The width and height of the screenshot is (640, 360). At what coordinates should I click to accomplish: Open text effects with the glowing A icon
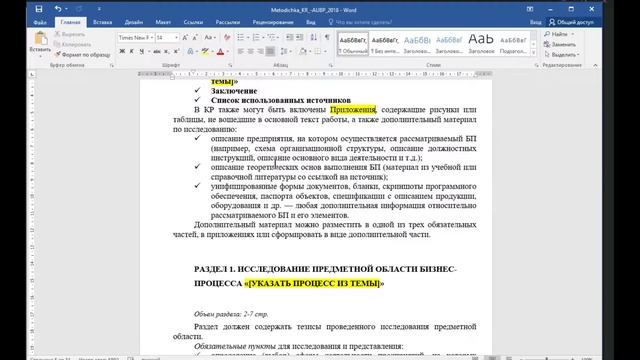pos(190,51)
